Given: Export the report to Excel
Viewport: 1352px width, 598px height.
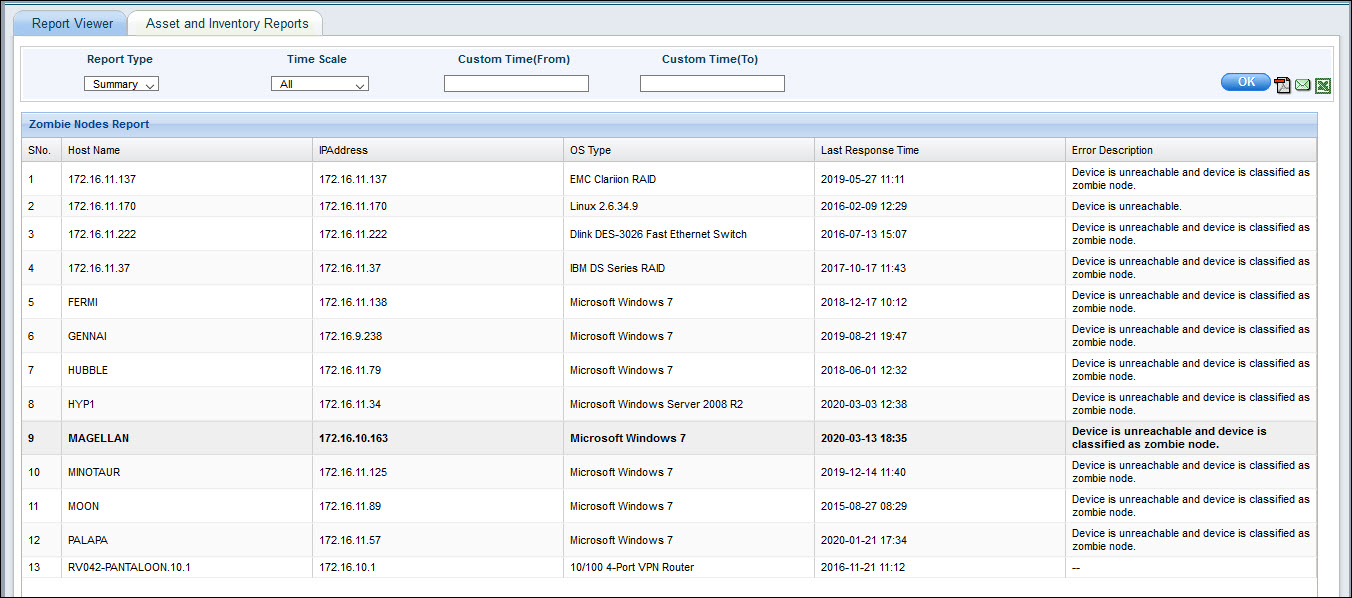Looking at the screenshot, I should (x=1322, y=85).
